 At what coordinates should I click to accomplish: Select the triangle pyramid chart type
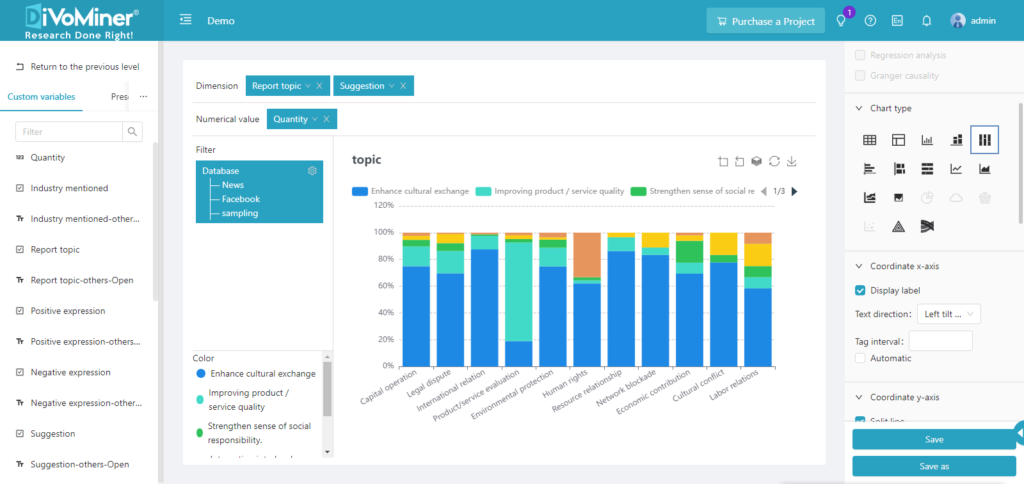tap(899, 226)
